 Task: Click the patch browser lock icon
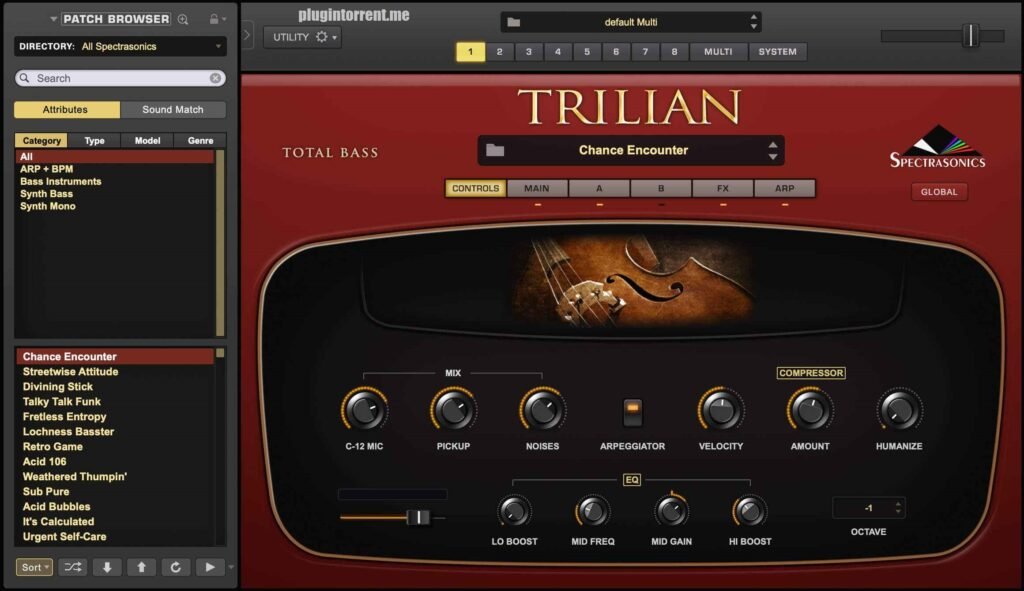(214, 19)
